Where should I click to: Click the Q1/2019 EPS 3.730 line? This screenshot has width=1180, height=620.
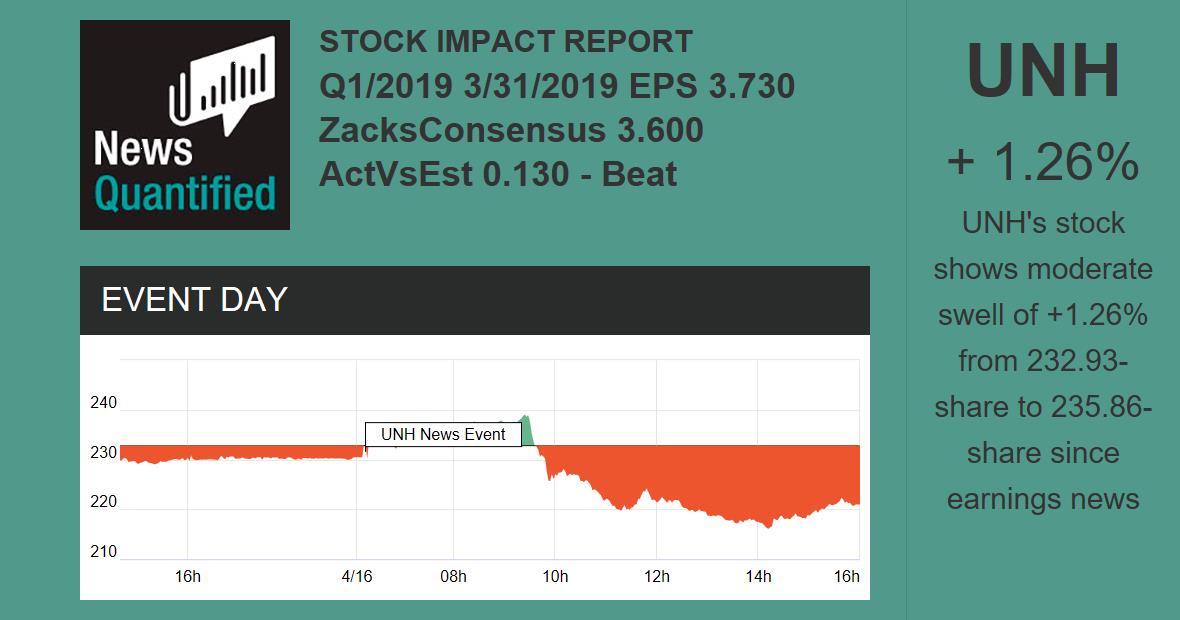click(557, 86)
